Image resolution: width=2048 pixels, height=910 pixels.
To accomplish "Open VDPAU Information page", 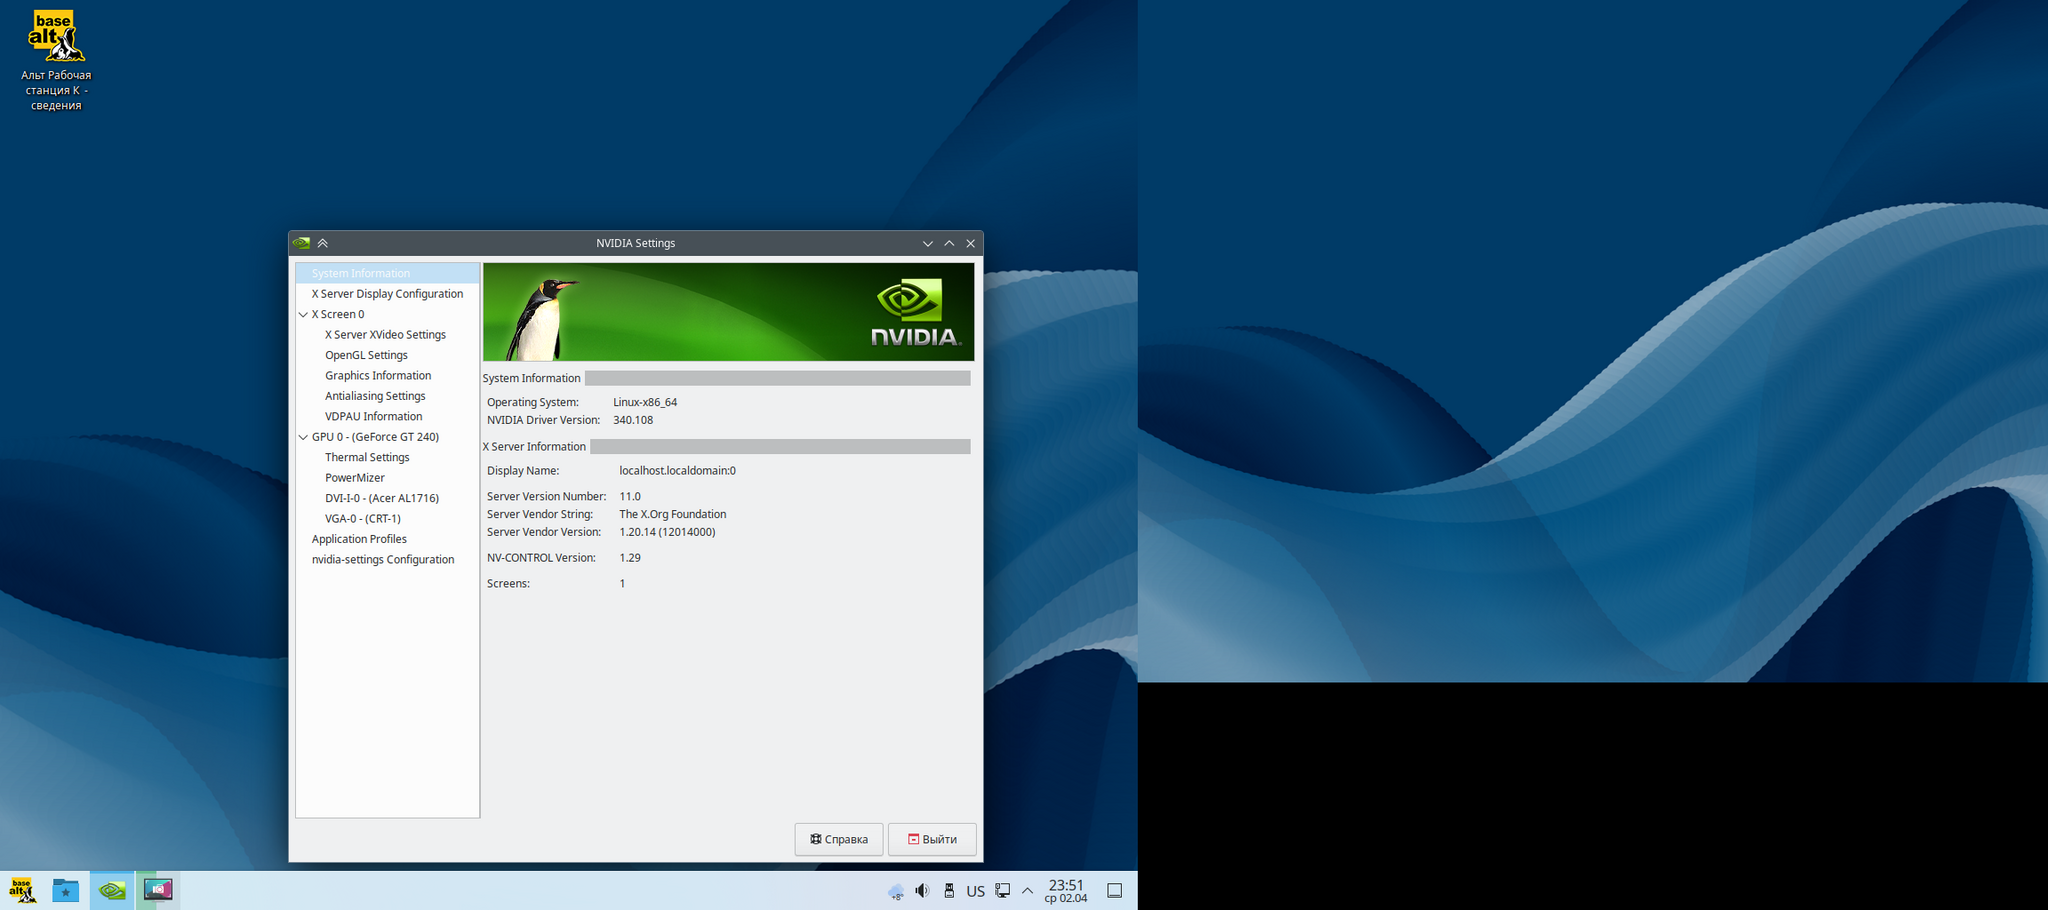I will 373,417.
